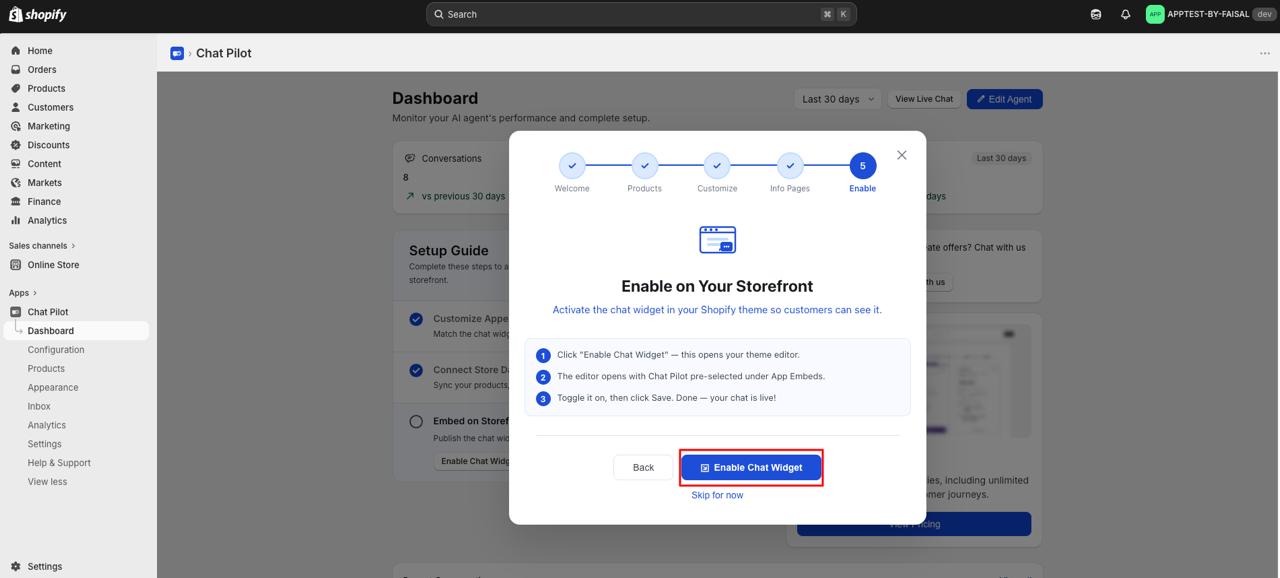The image size is (1280, 578).
Task: Select the Enable step number 5
Action: tap(863, 166)
